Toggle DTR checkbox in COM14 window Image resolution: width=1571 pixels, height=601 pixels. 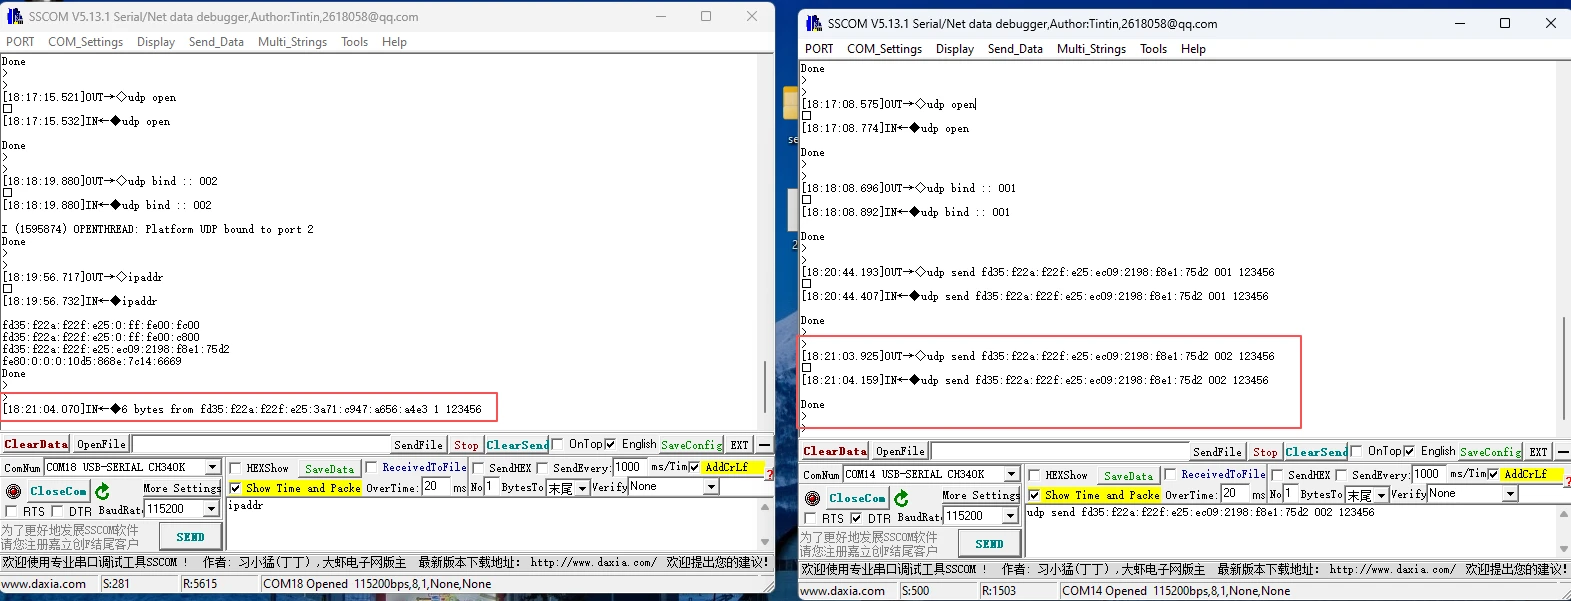click(x=856, y=518)
